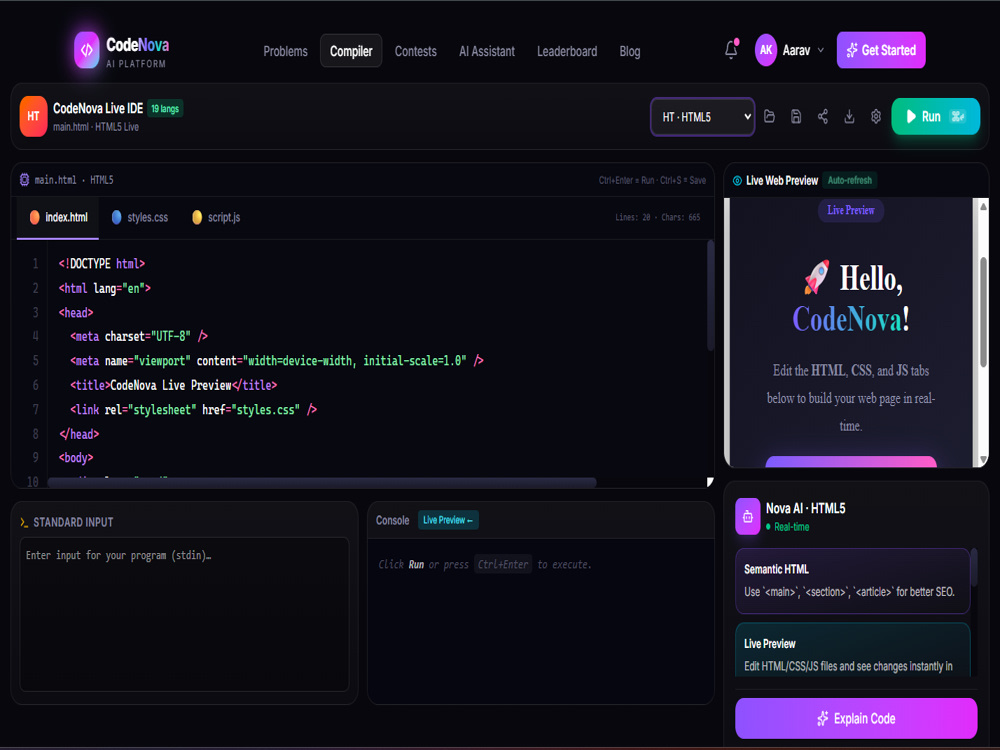Click the main.html editor header icon
The width and height of the screenshot is (1000, 750).
click(24, 180)
